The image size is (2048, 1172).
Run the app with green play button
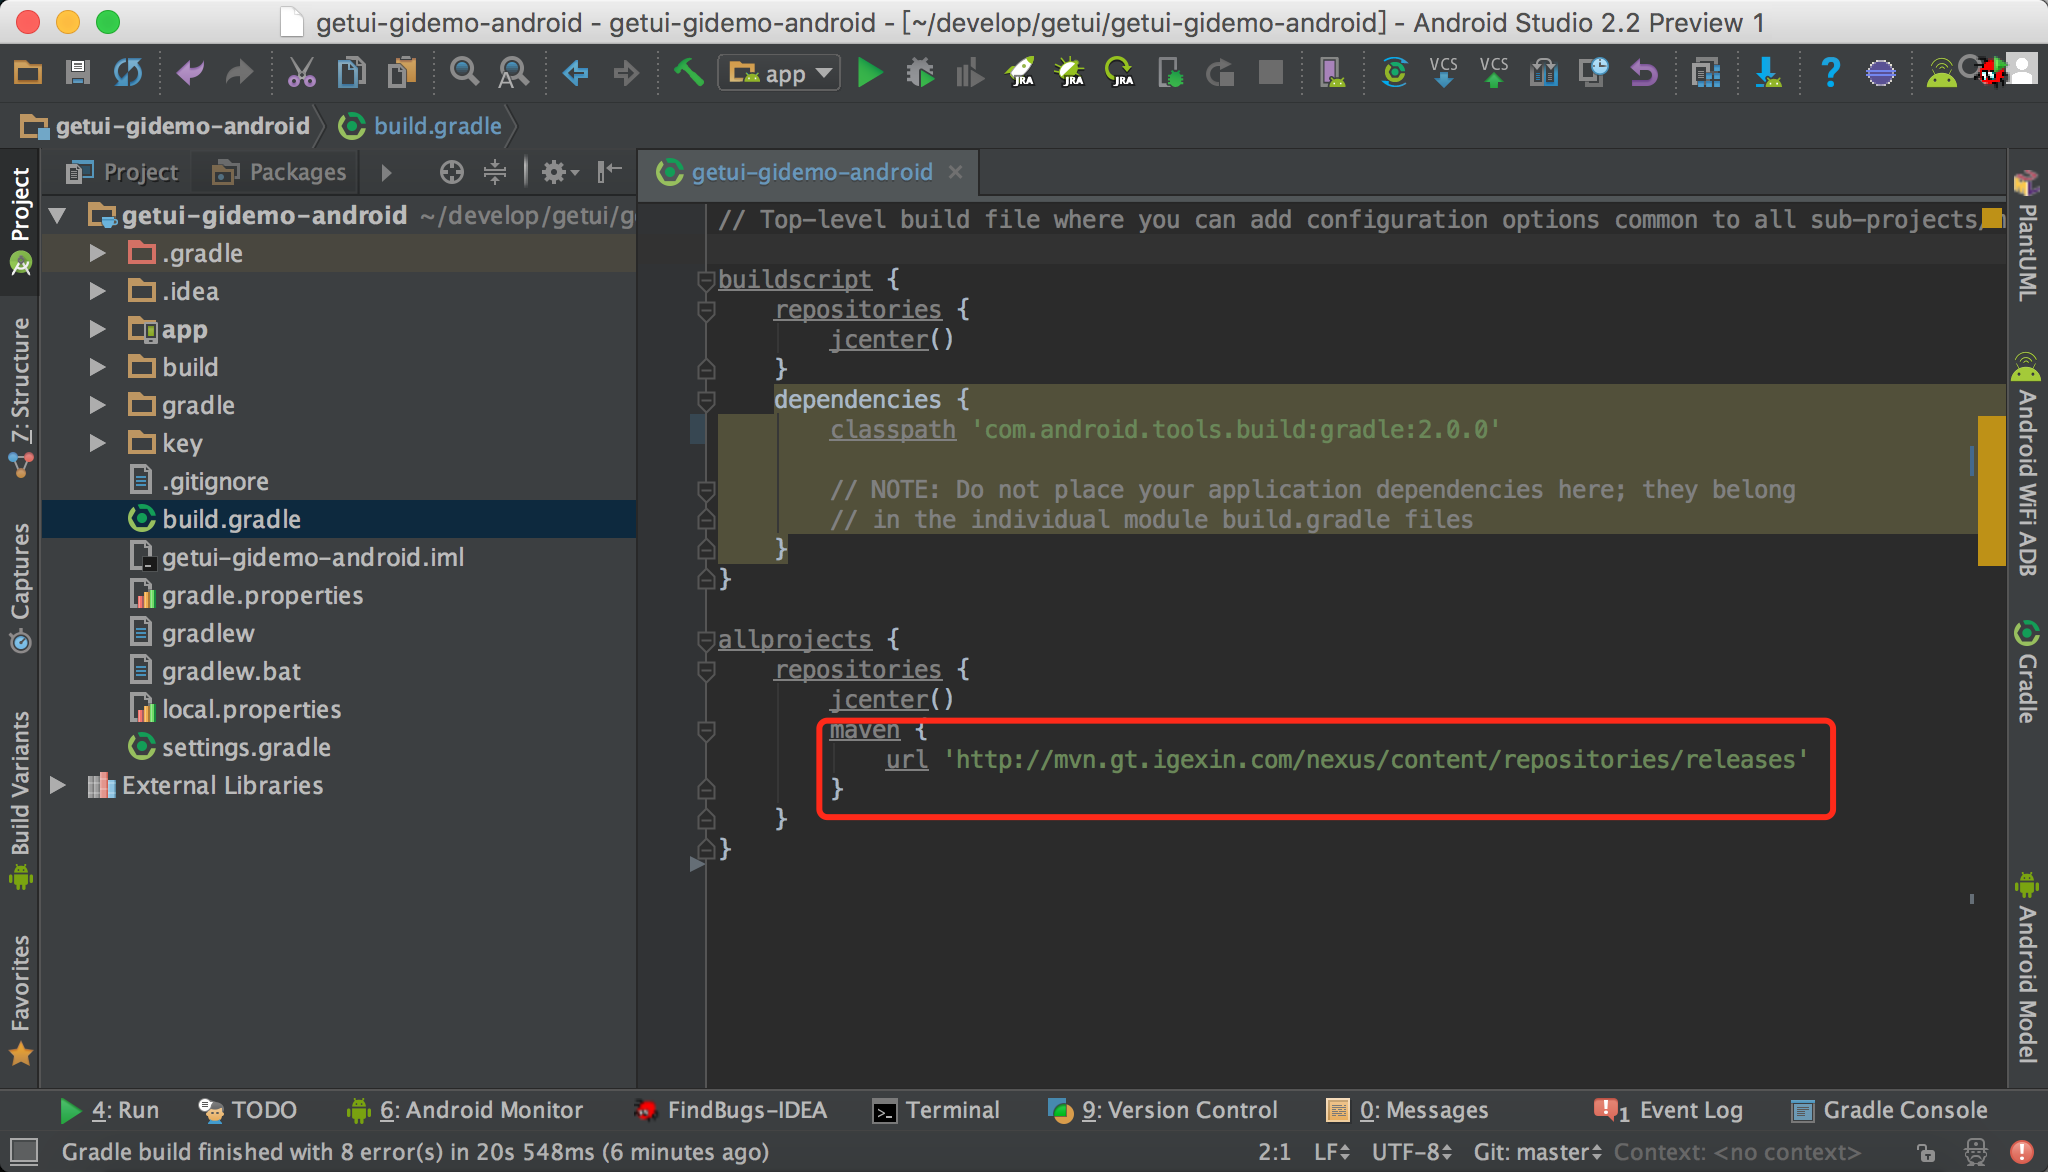coord(870,73)
